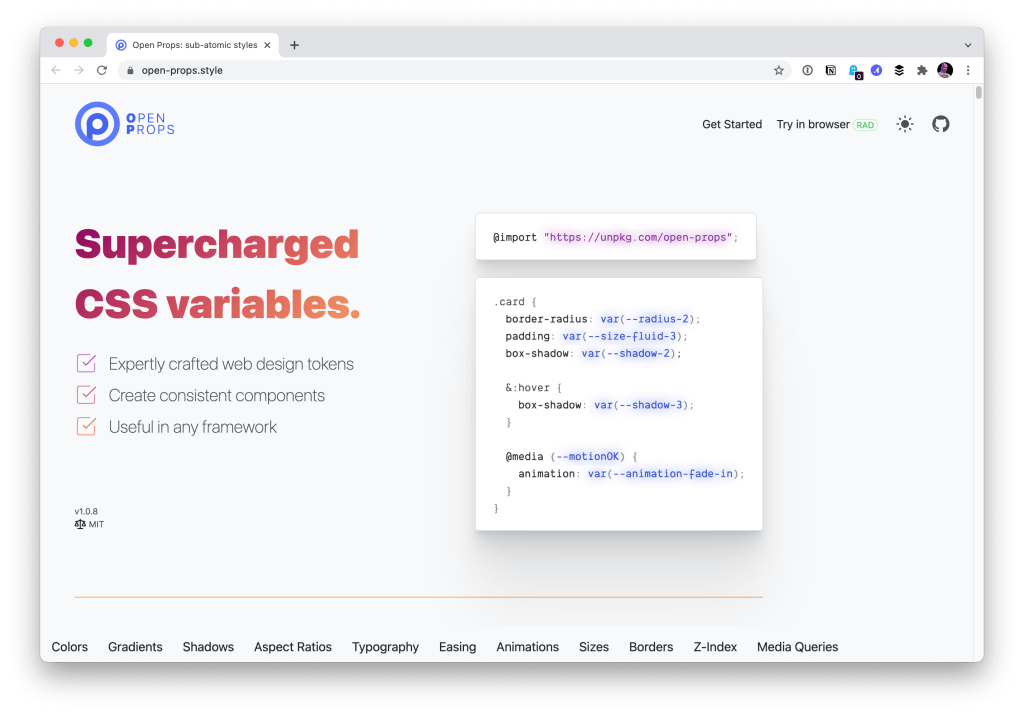Jump to the Sizes section
1024x715 pixels.
pyautogui.click(x=594, y=647)
